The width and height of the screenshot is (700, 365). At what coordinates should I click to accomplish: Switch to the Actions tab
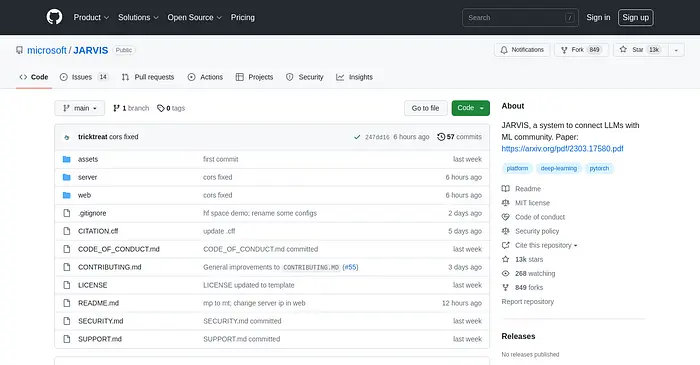point(205,77)
